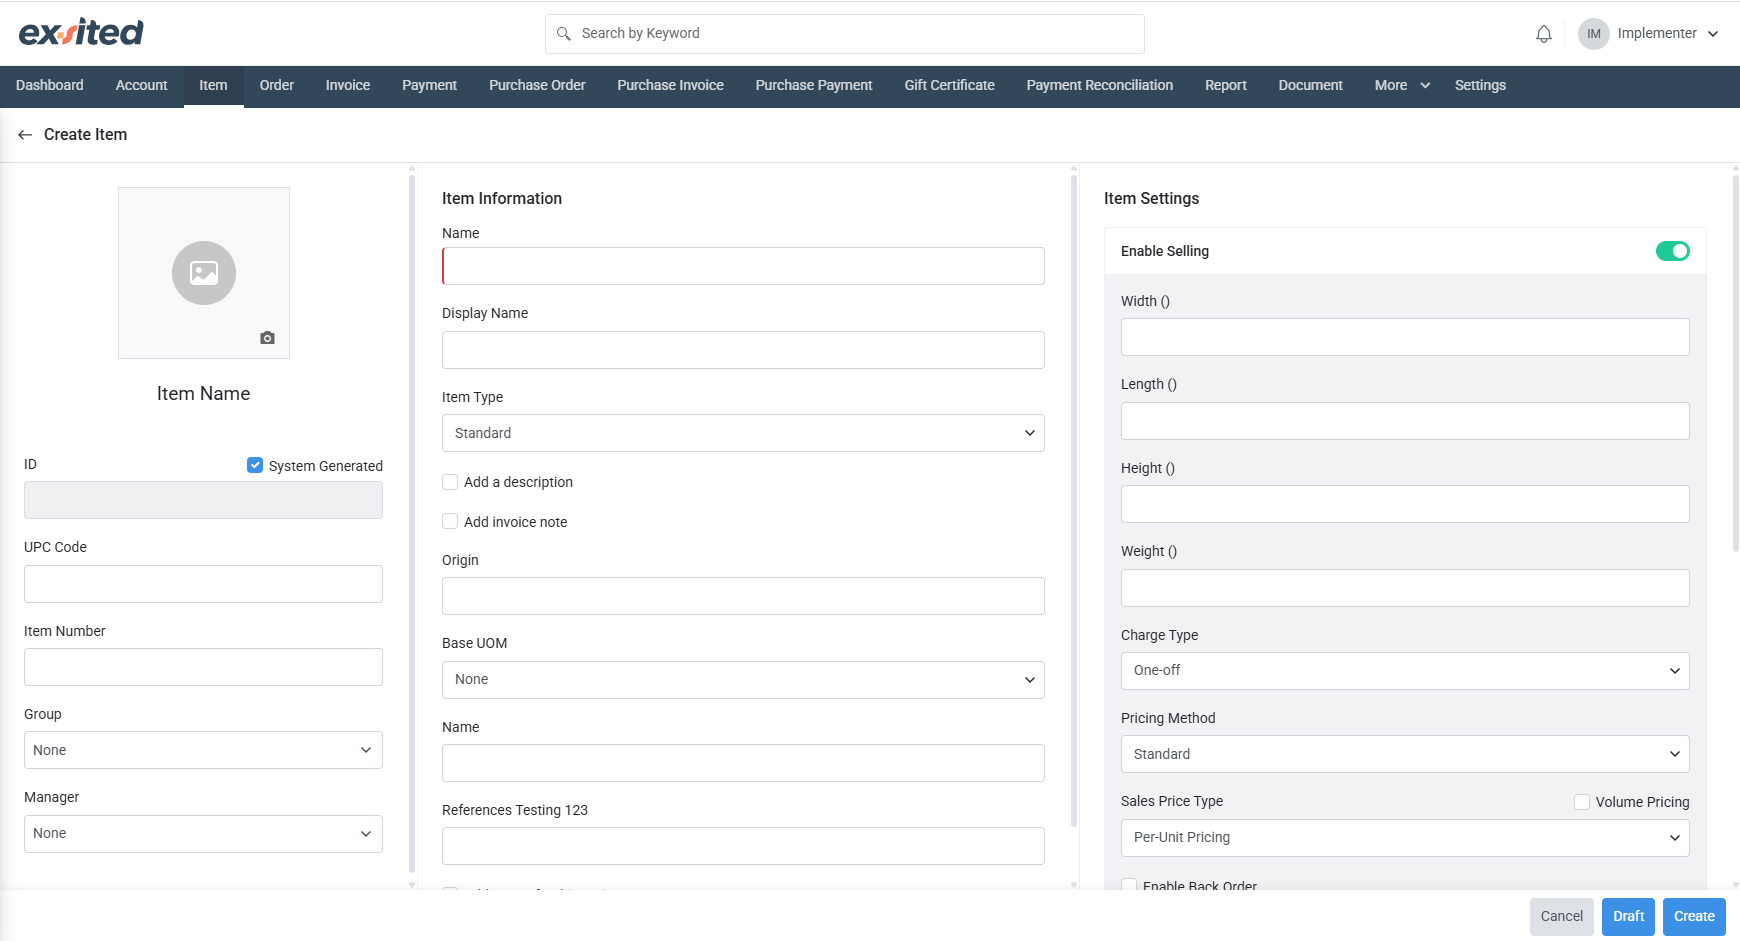Open the Report tab
This screenshot has width=1740, height=941.
click(x=1226, y=86)
